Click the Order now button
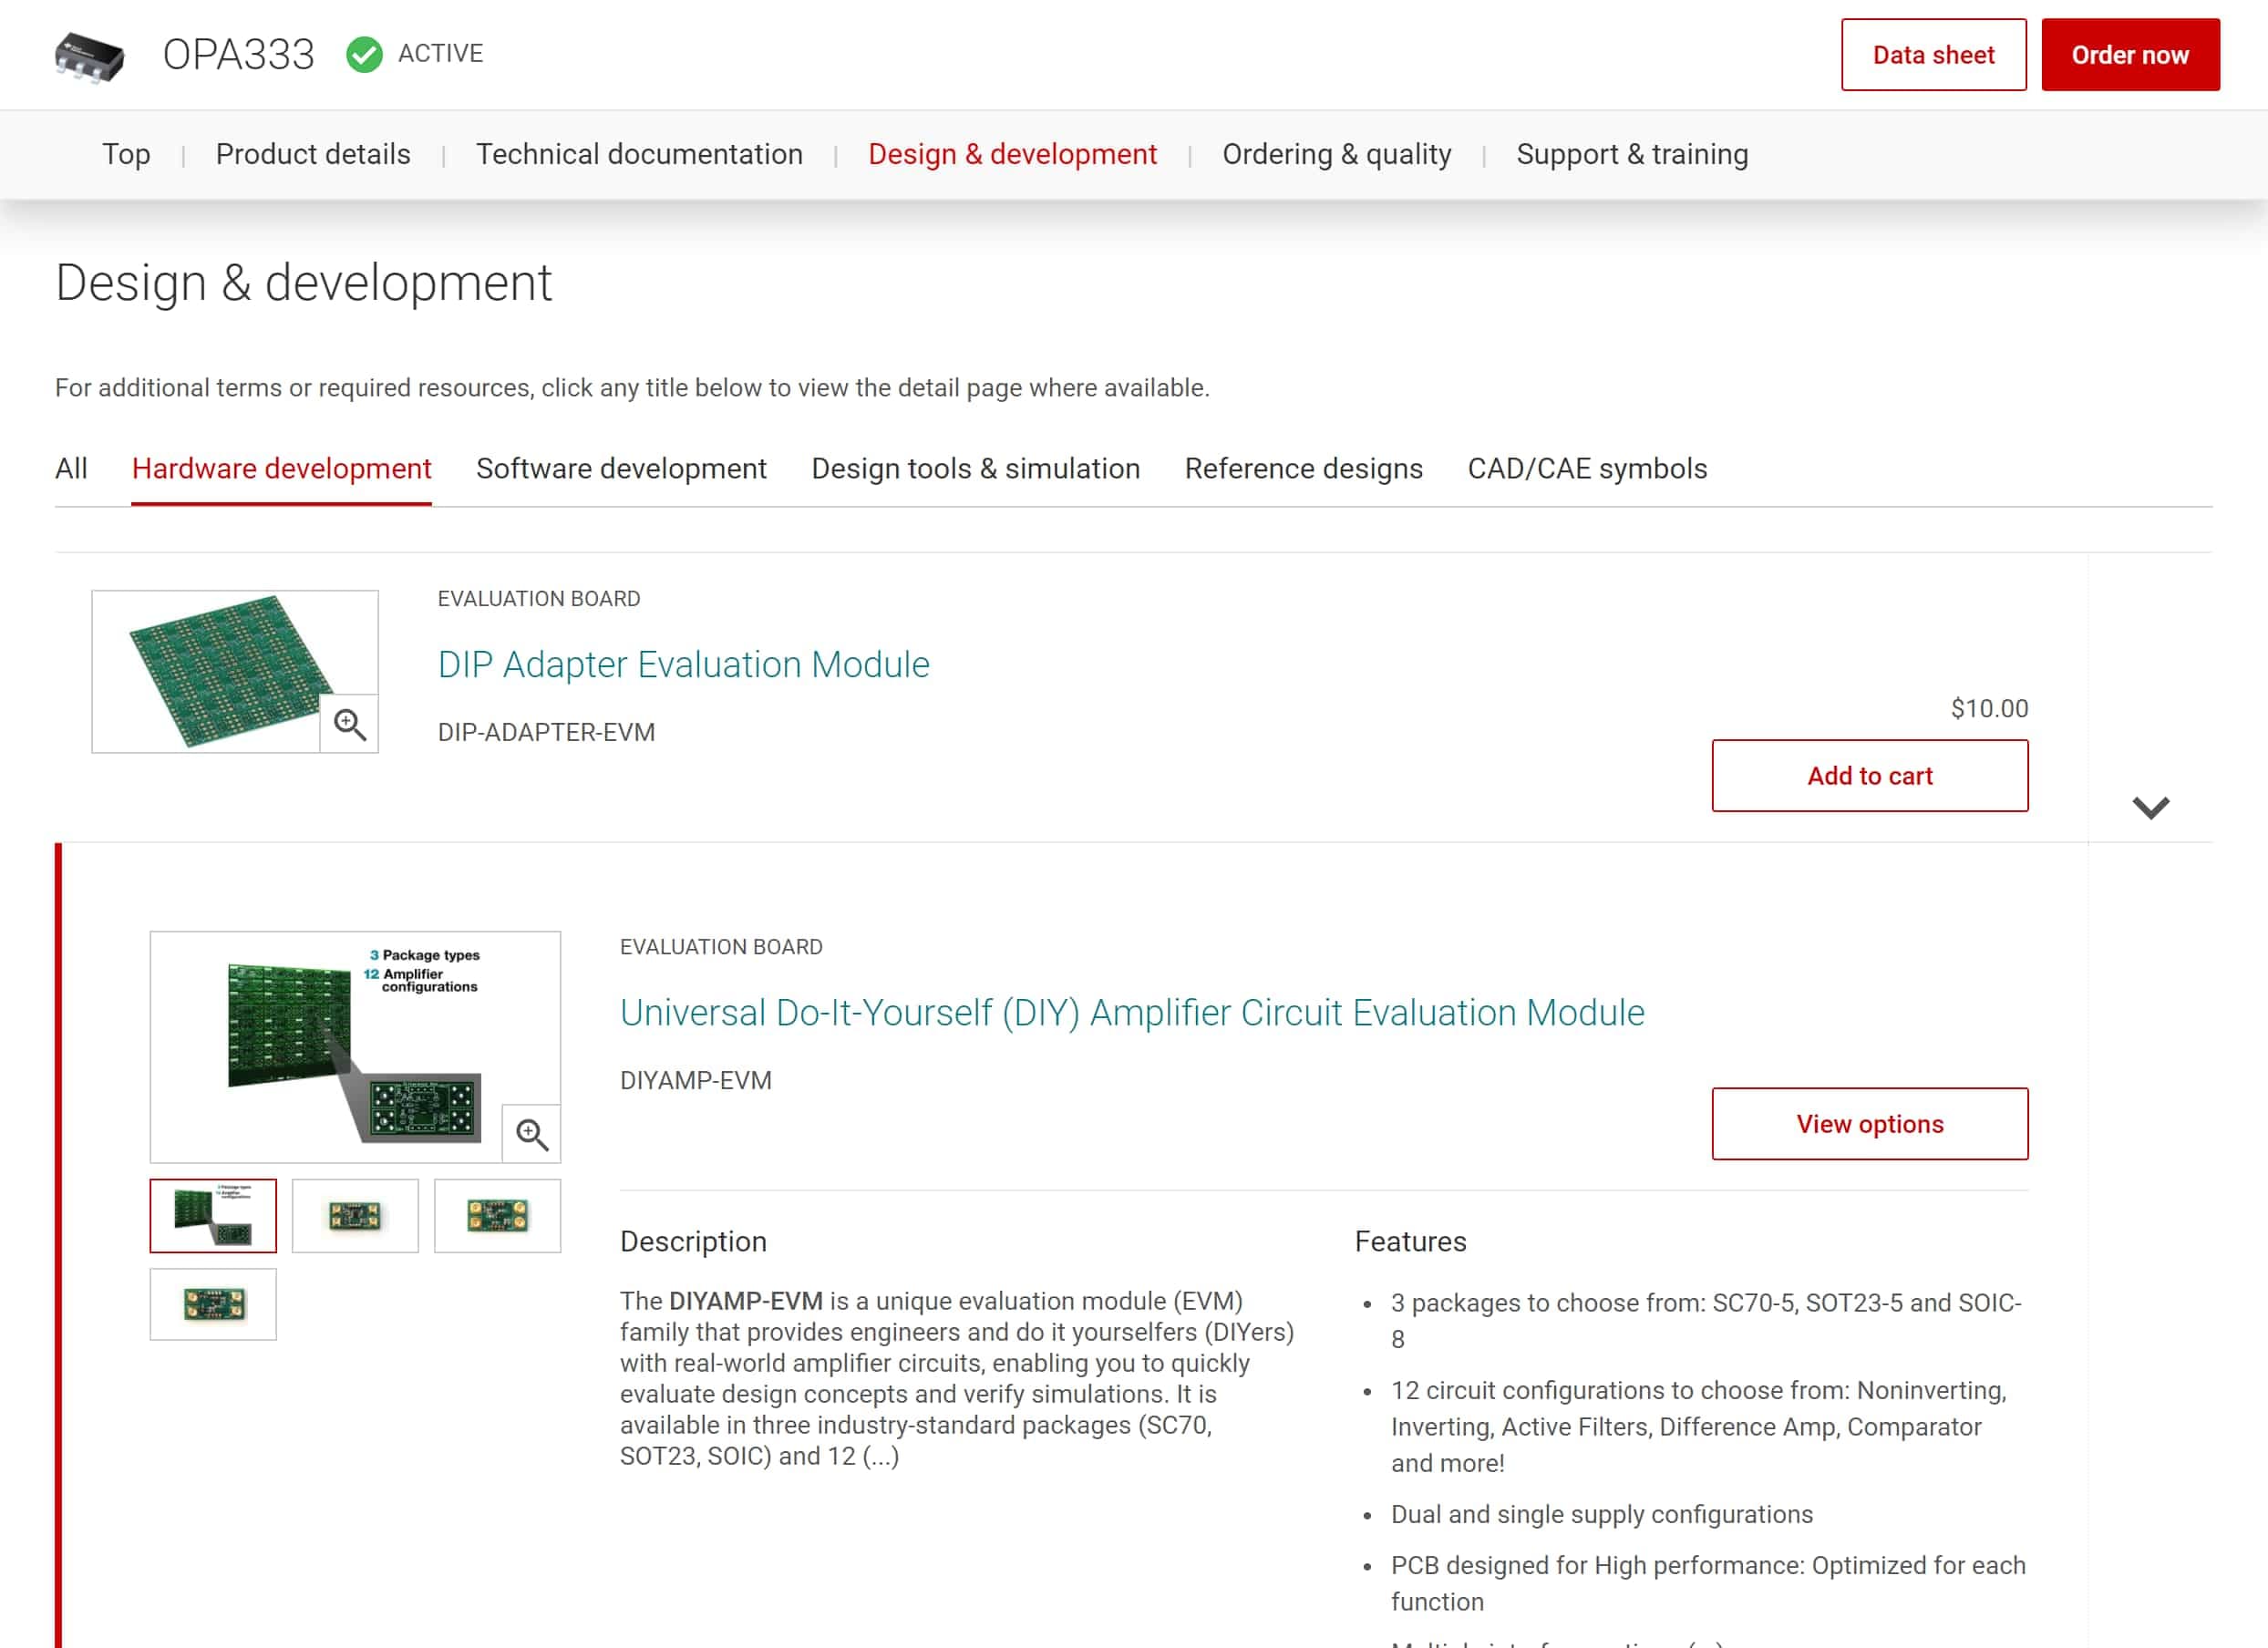 click(x=2130, y=55)
